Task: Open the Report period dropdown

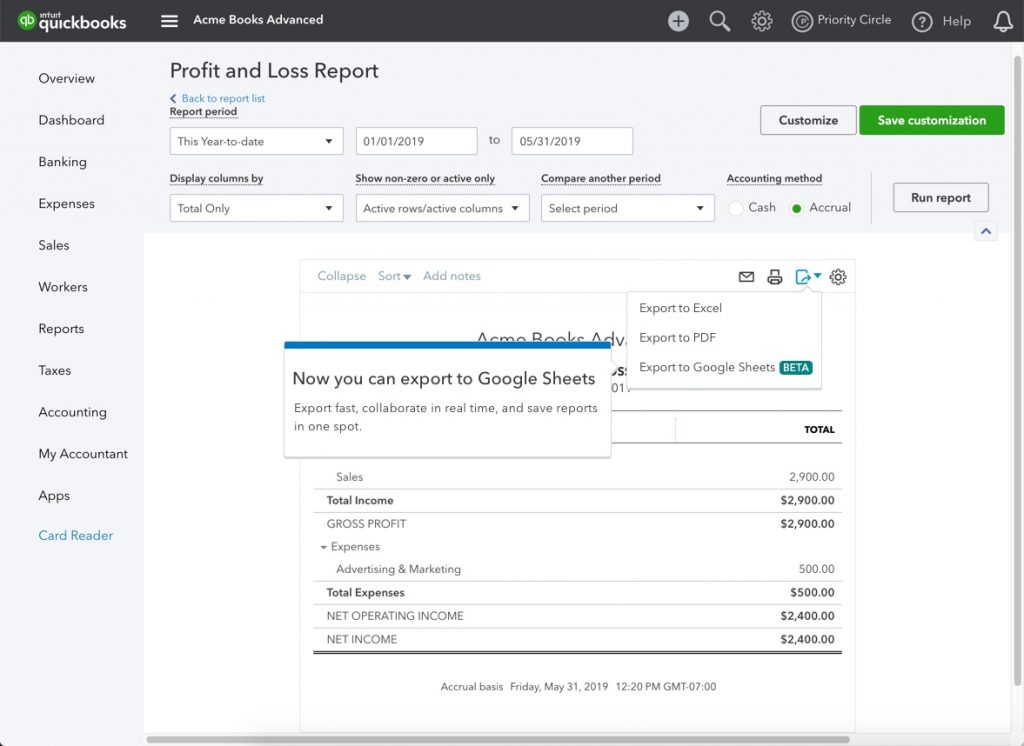Action: [256, 141]
